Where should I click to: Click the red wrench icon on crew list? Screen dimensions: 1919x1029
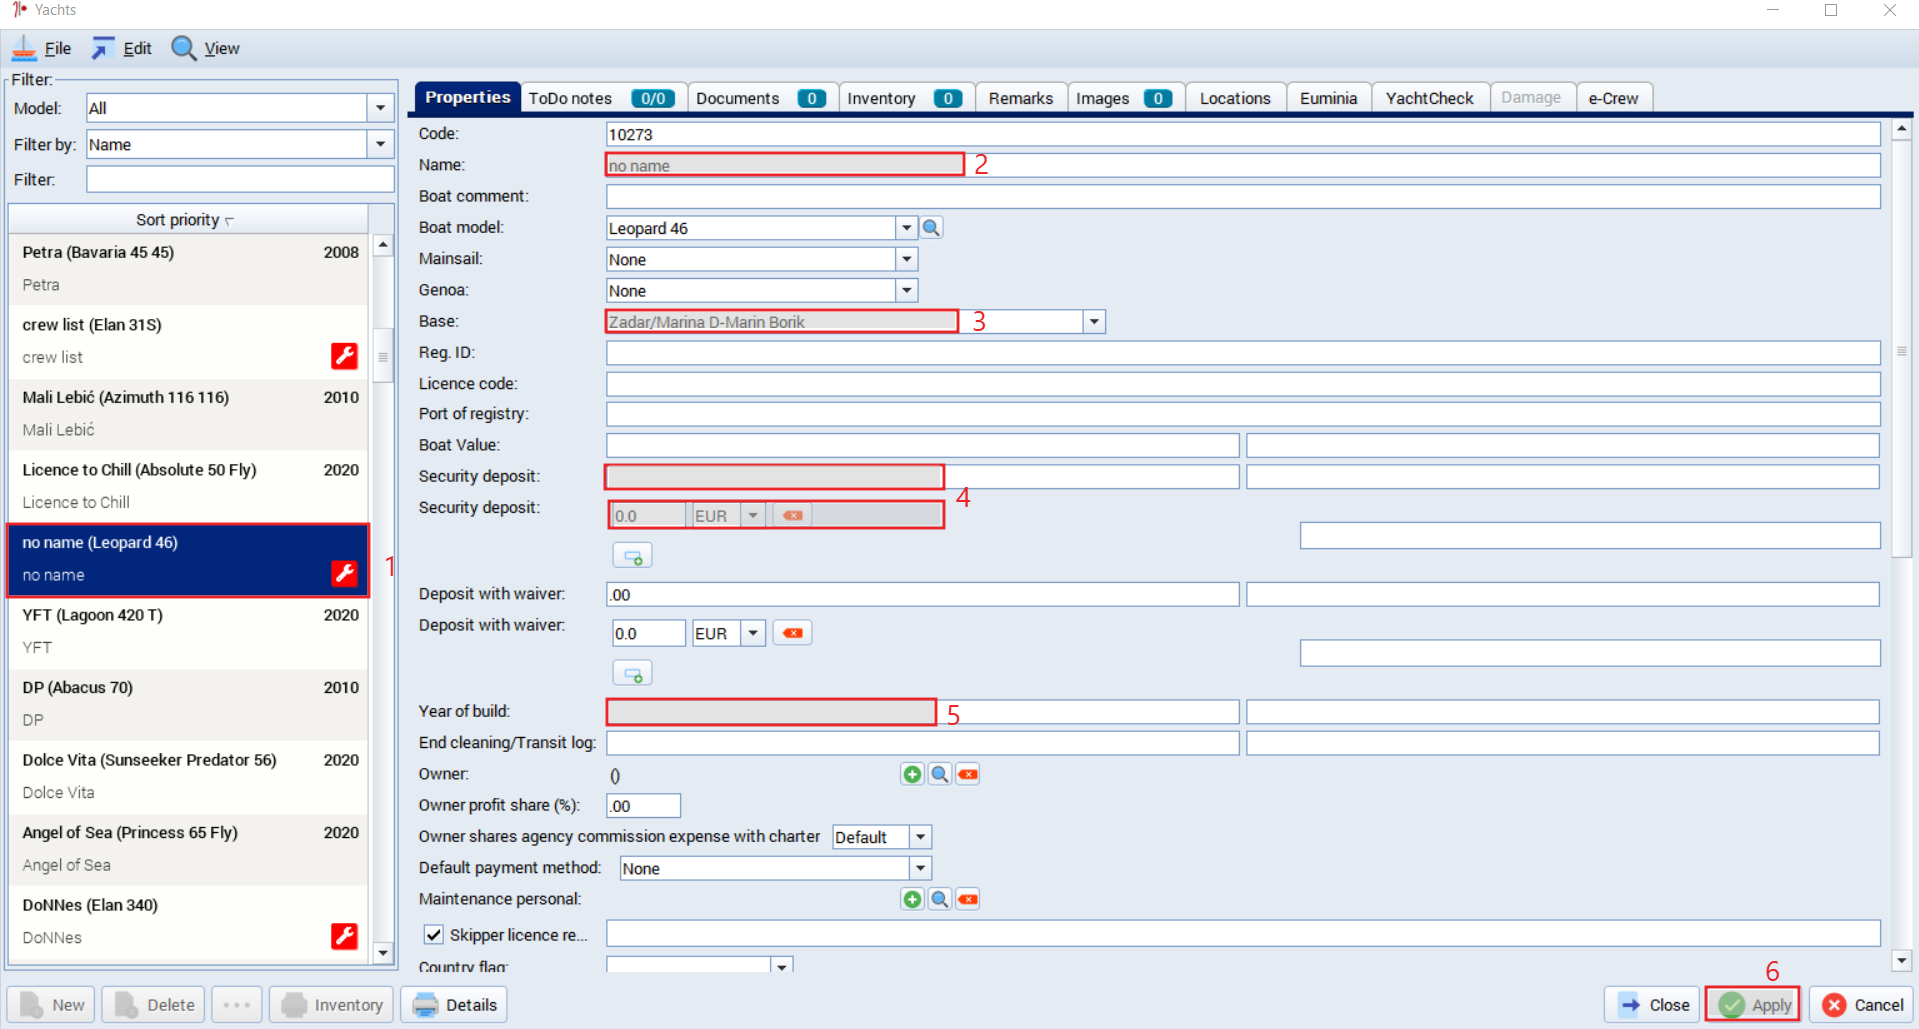[344, 356]
